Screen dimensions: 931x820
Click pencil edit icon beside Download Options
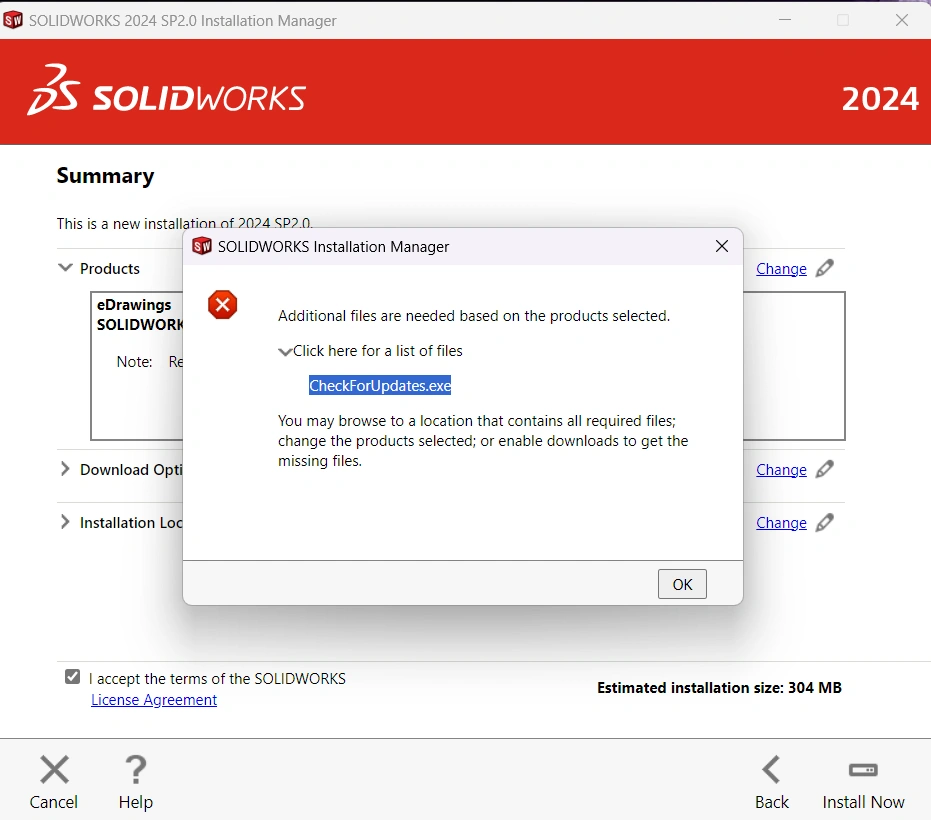click(x=825, y=469)
